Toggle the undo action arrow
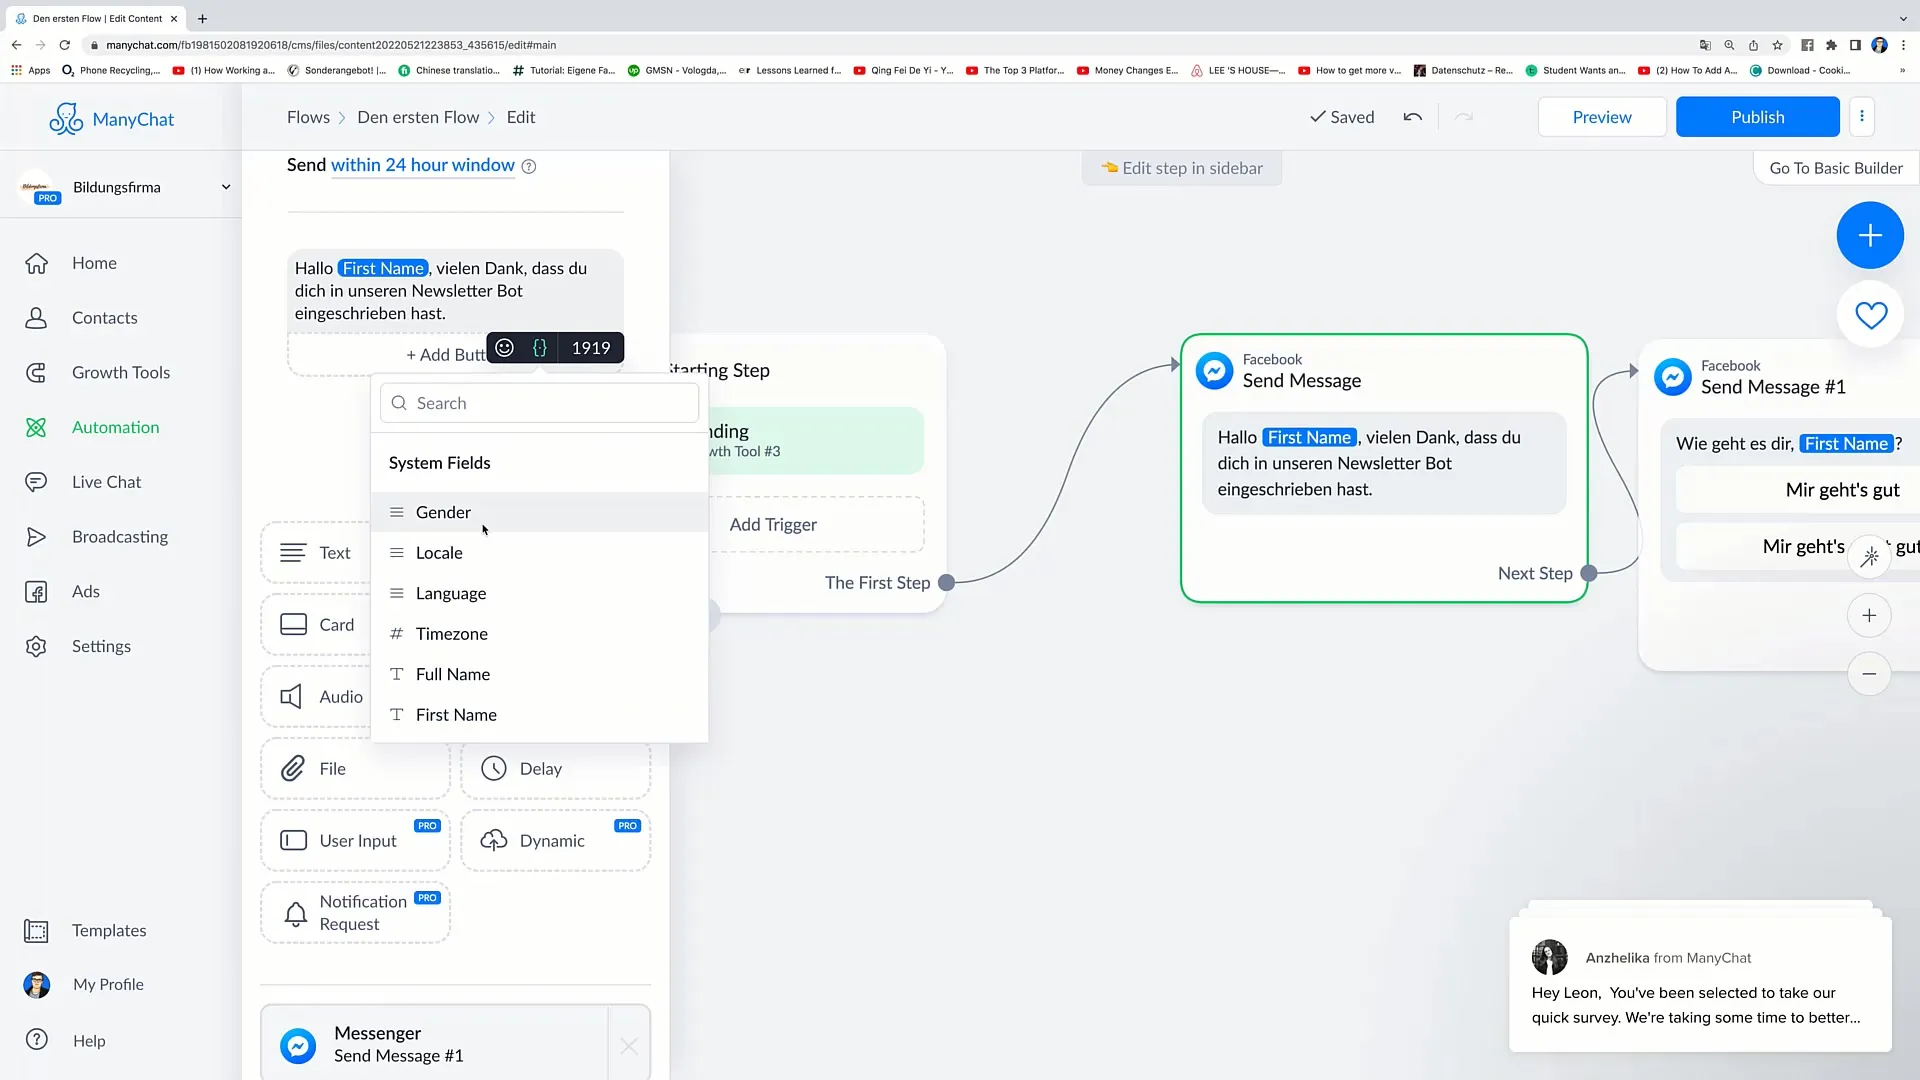This screenshot has width=1920, height=1080. click(x=1412, y=117)
